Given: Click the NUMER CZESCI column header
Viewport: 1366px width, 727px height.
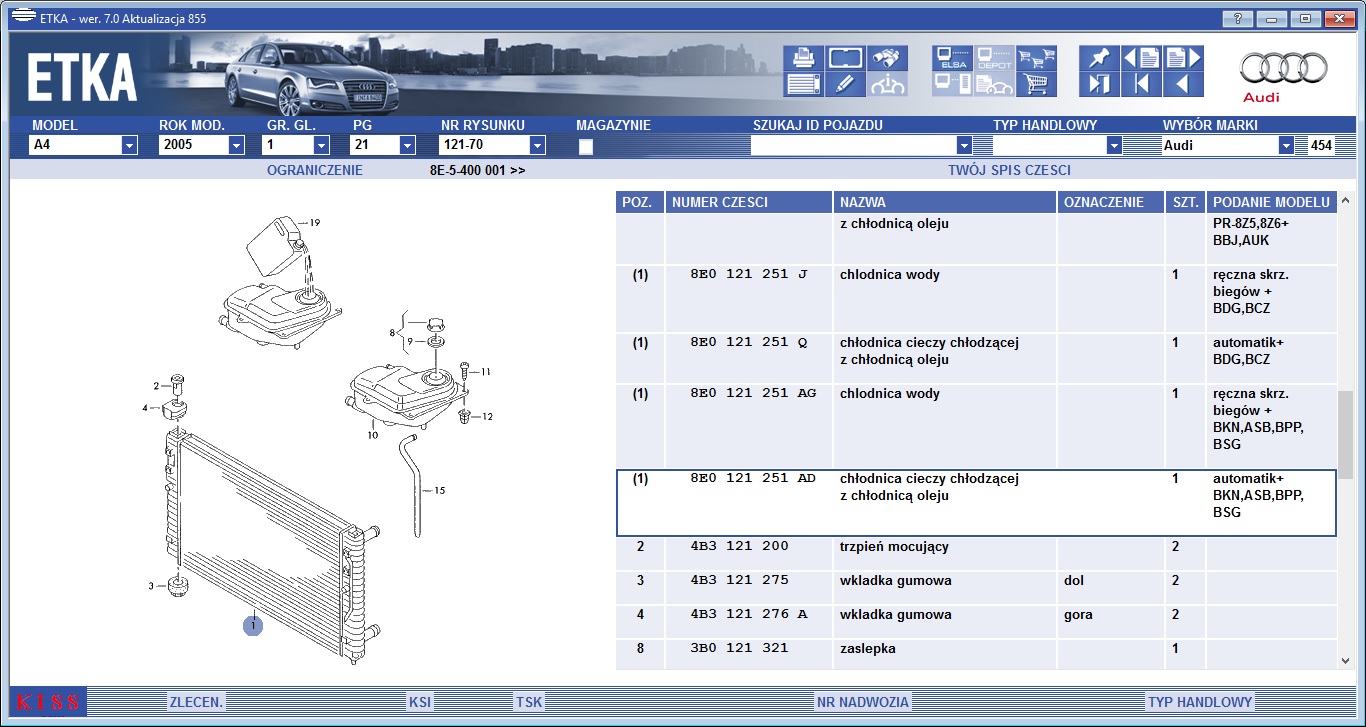Looking at the screenshot, I should click(x=749, y=202).
